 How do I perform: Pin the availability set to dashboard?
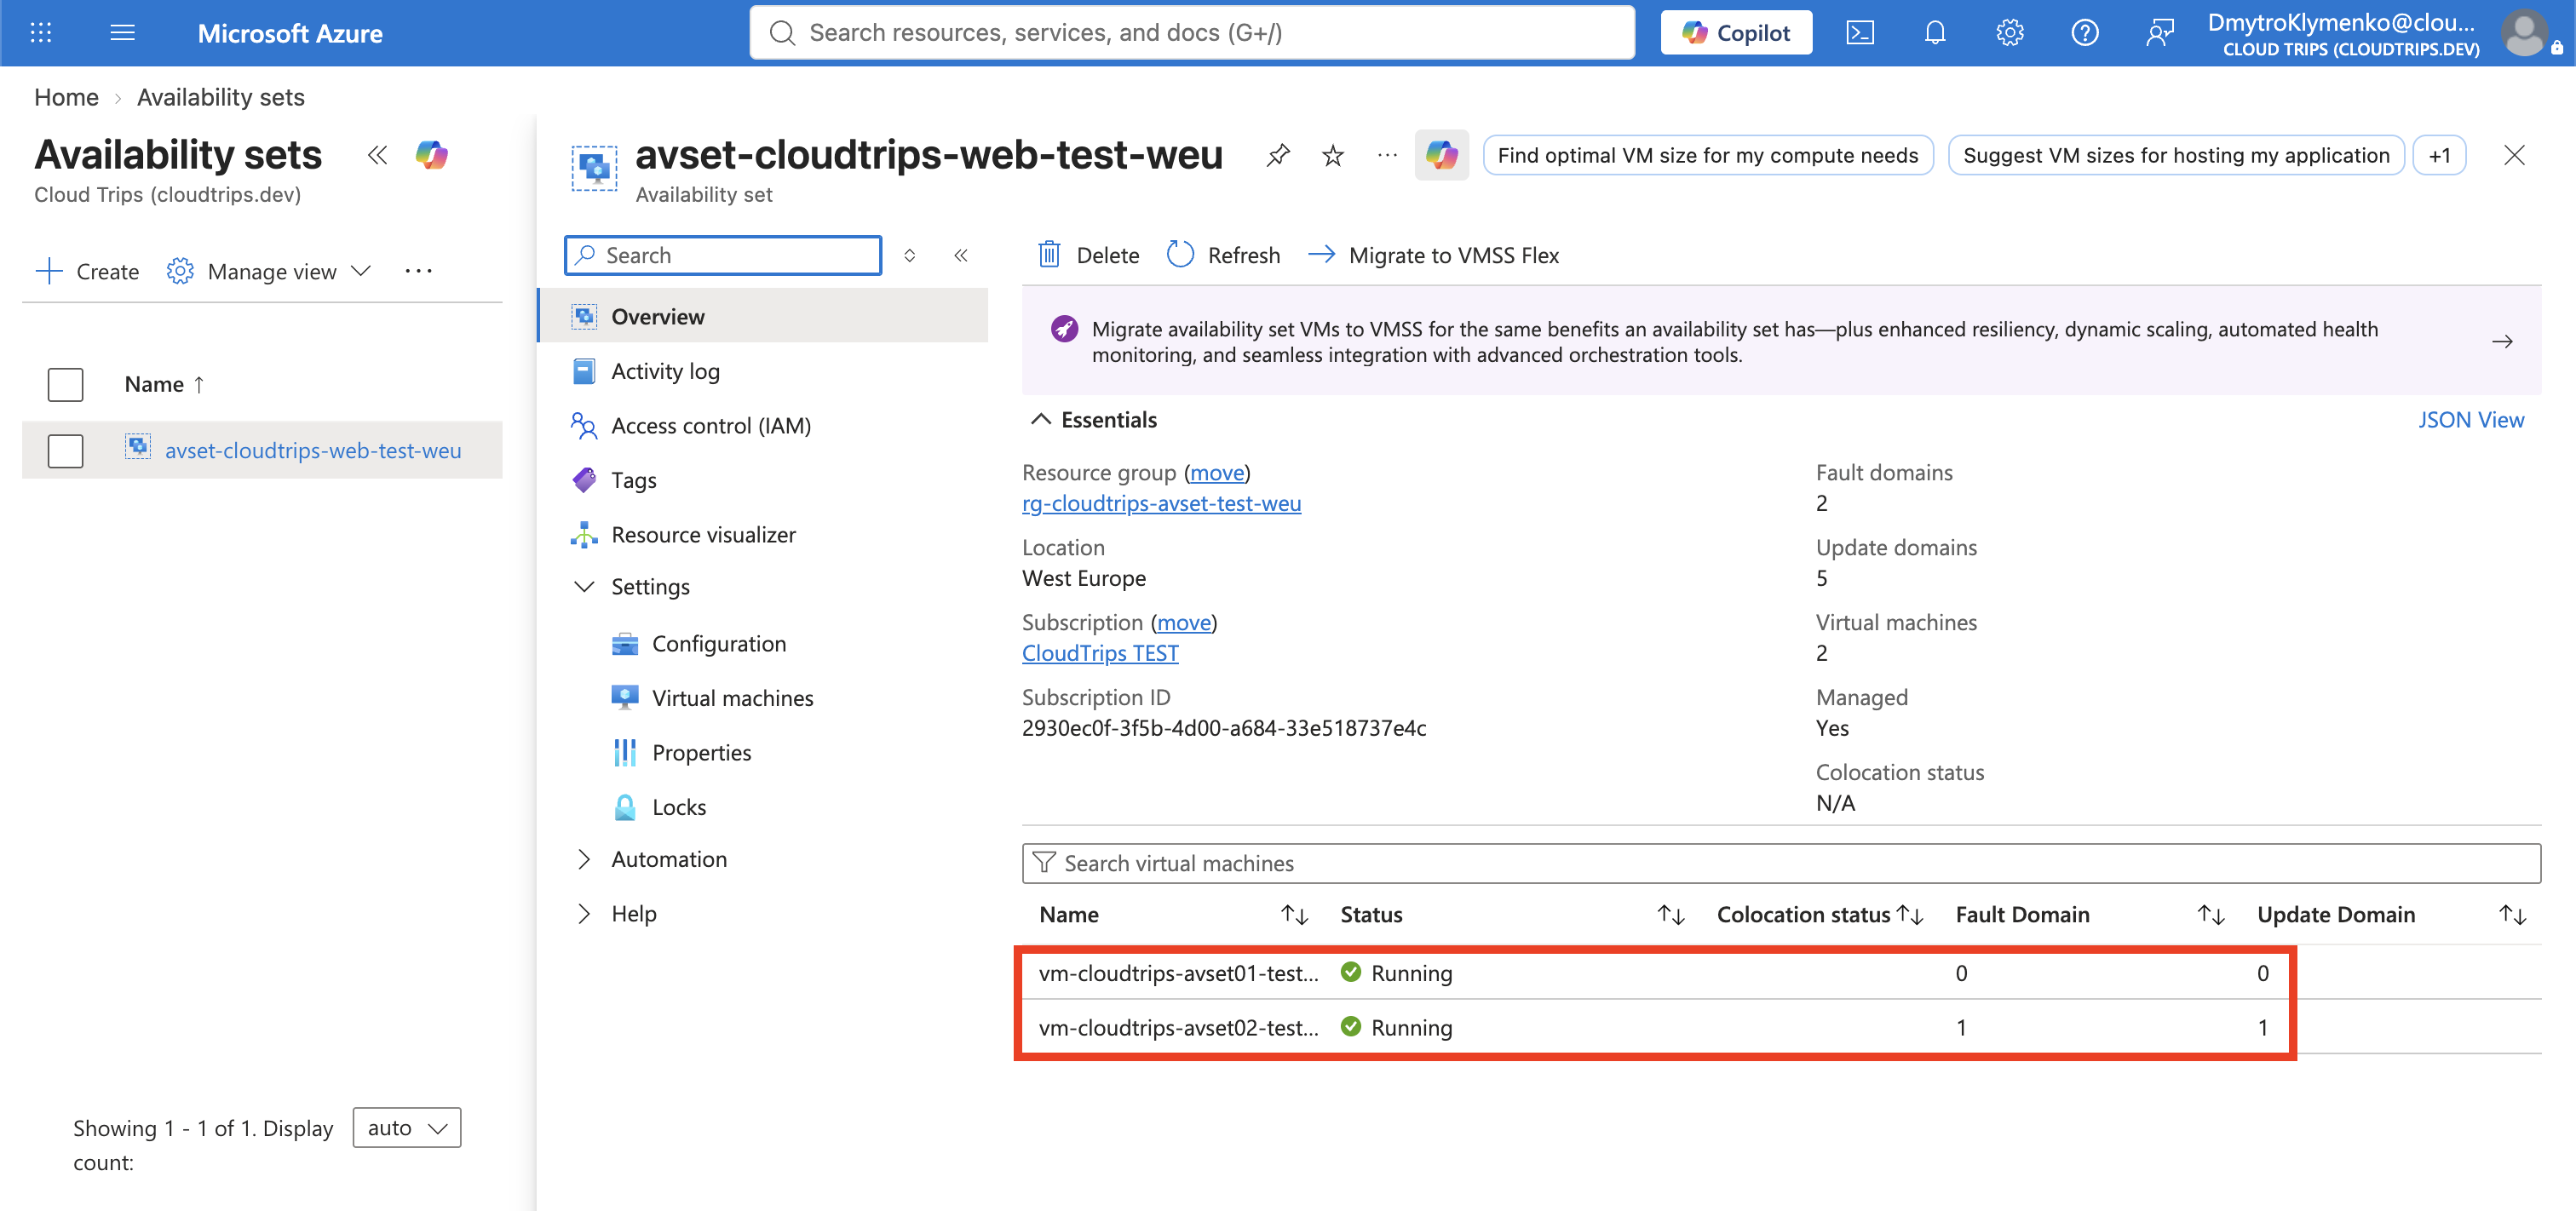(1278, 155)
